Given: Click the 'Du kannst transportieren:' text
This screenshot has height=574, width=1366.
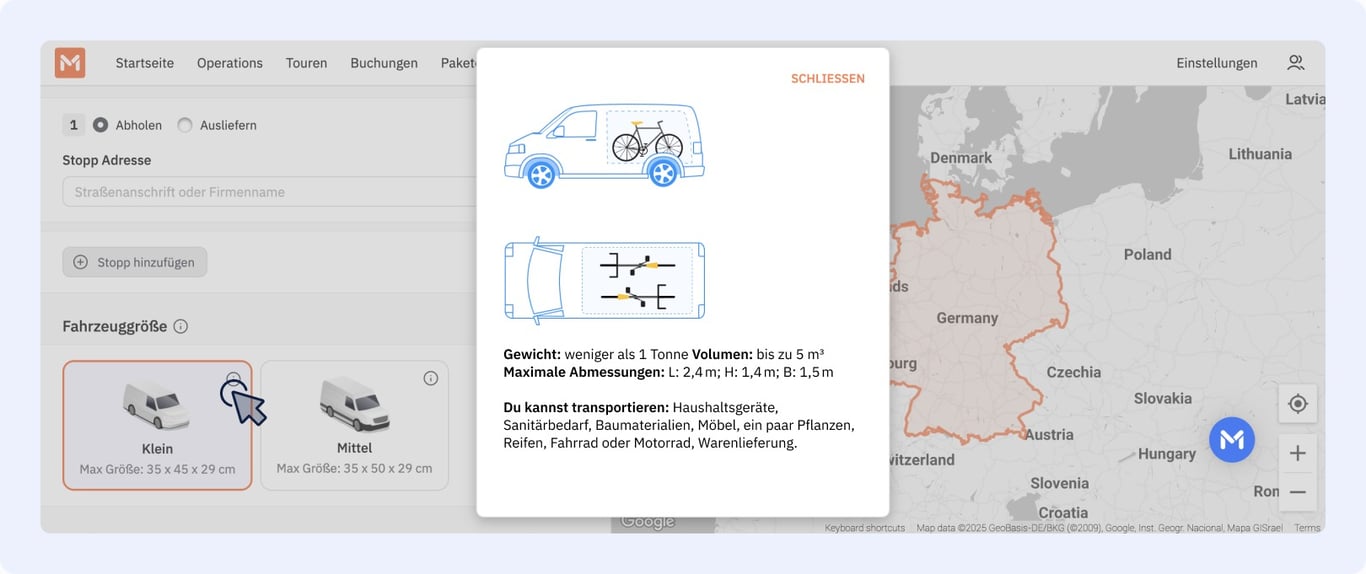Looking at the screenshot, I should pos(586,408).
